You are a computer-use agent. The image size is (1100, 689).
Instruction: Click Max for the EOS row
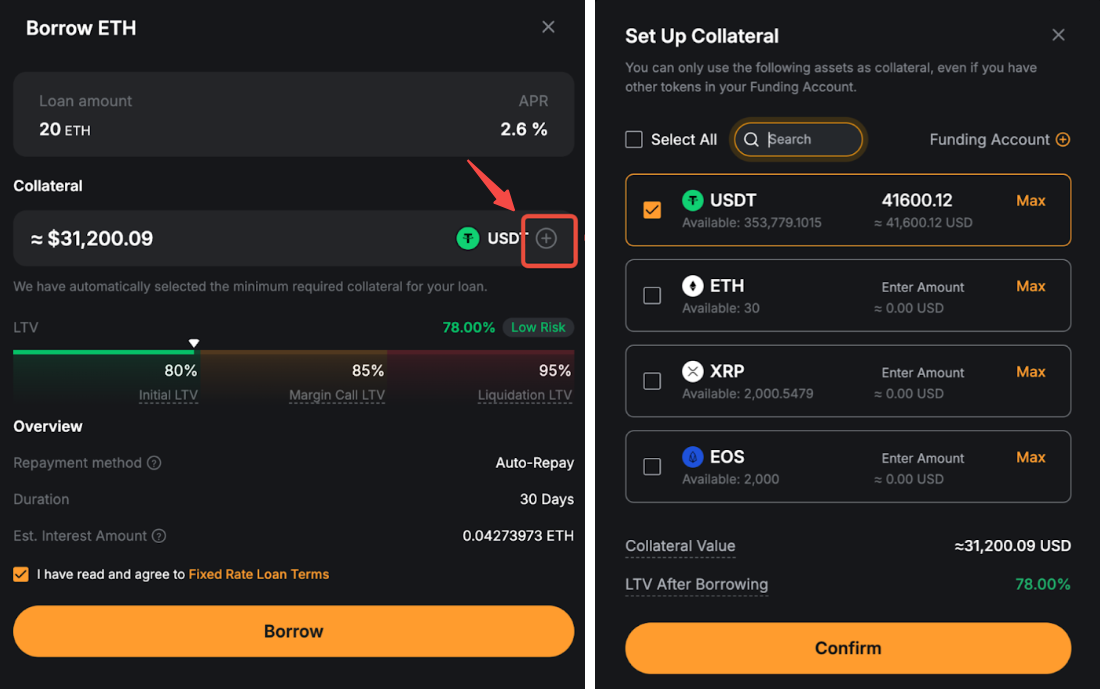1030,457
